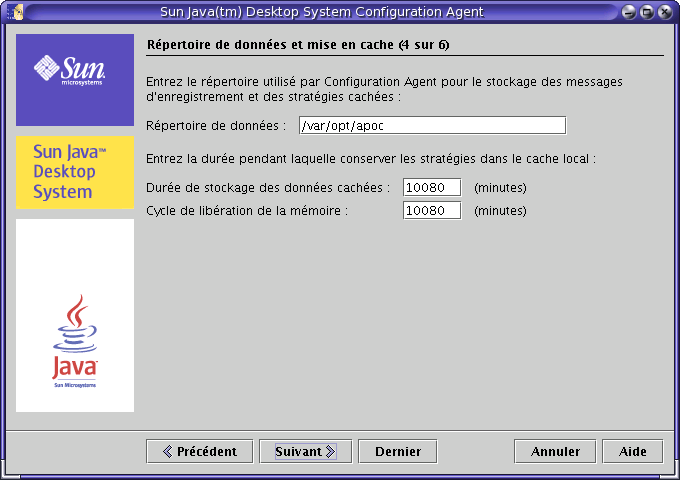Click the 'Durée de stockage des données cachées' label

click(x=268, y=188)
